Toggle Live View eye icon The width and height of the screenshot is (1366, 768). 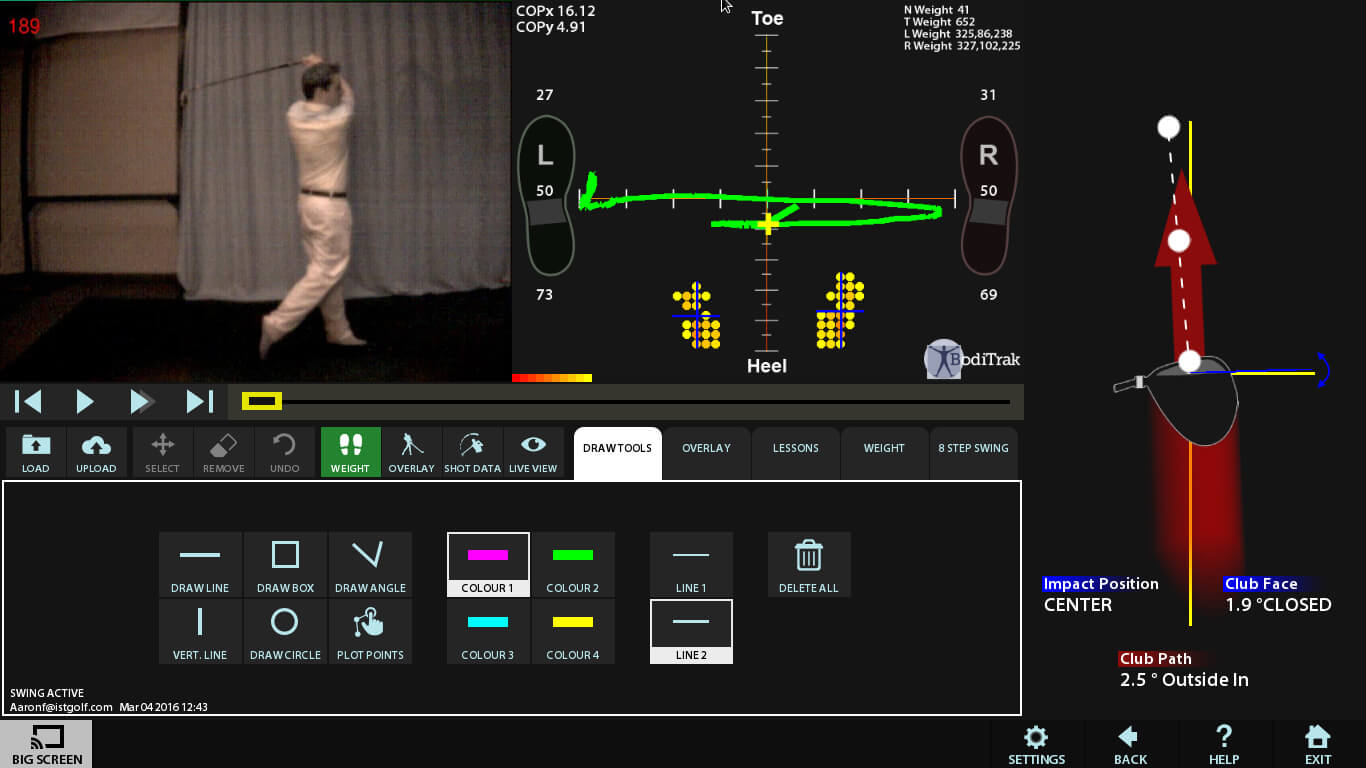click(533, 453)
